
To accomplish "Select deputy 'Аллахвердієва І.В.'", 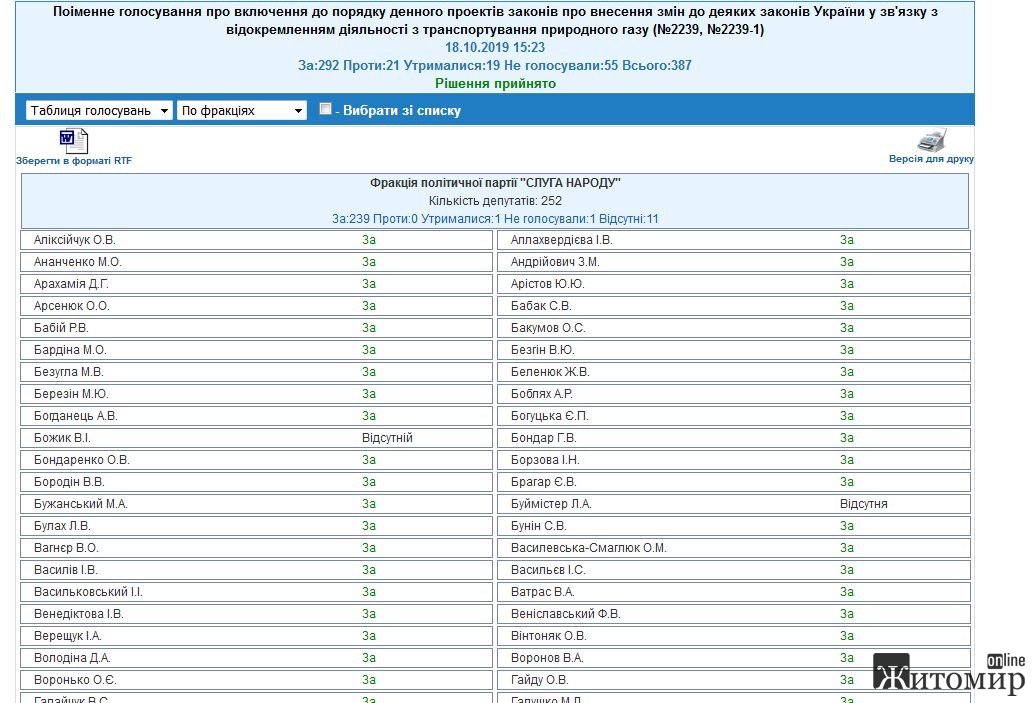I will pyautogui.click(x=561, y=240).
